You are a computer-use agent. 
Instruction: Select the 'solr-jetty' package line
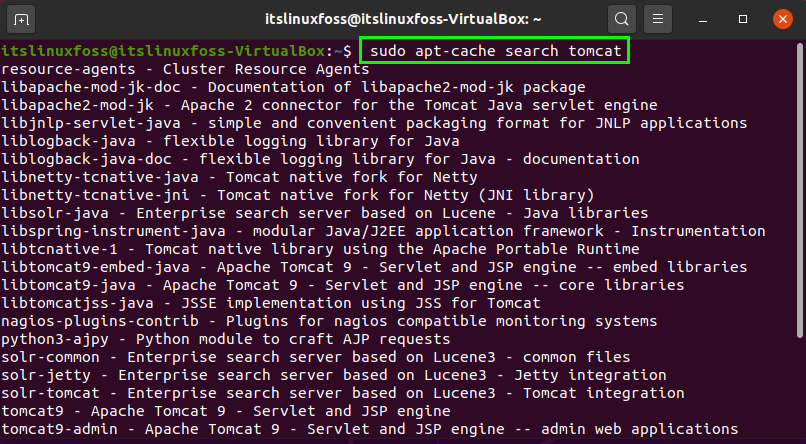(x=334, y=375)
